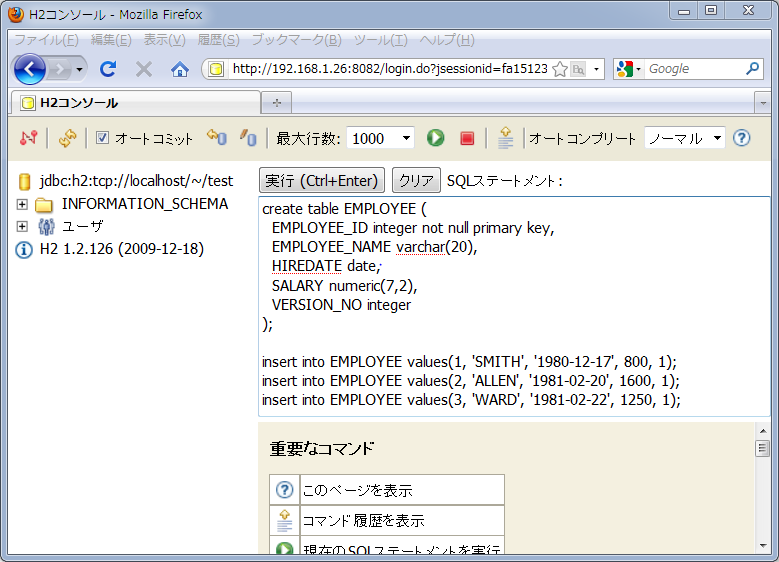Click the rollback icon in H2 toolbar

(x=248, y=138)
